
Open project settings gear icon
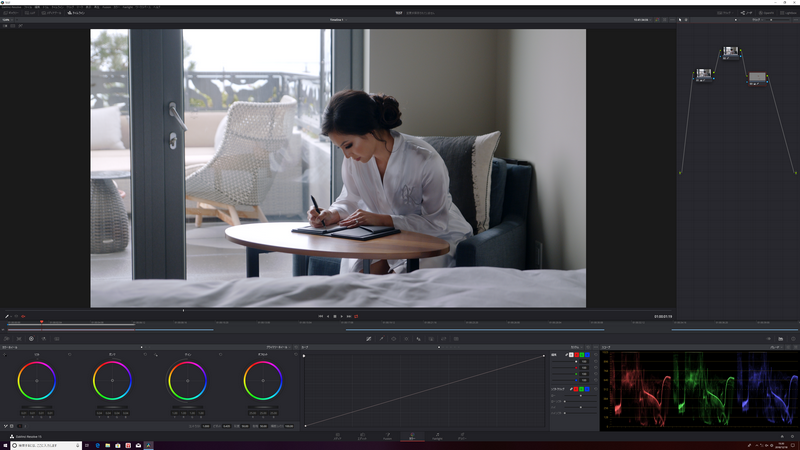pyautogui.click(x=793, y=437)
